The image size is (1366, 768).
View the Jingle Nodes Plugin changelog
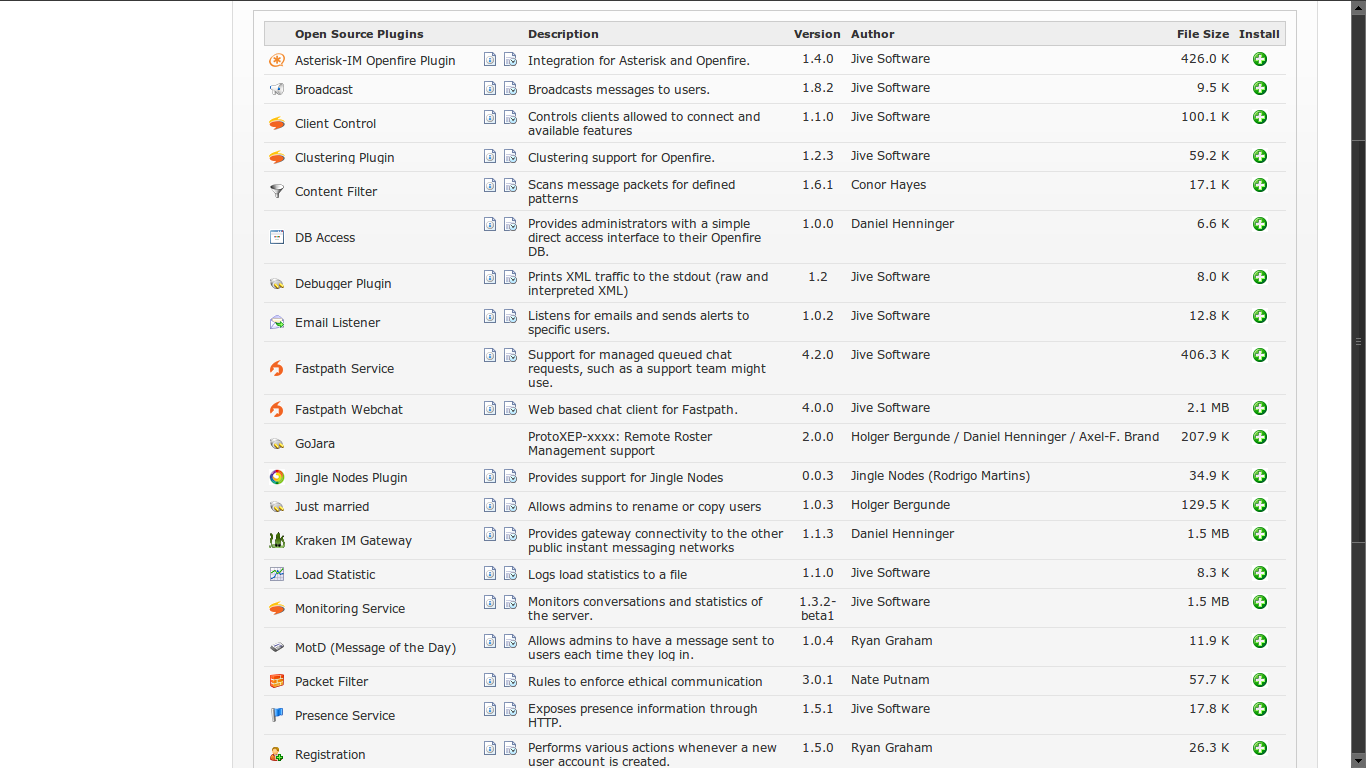[510, 476]
